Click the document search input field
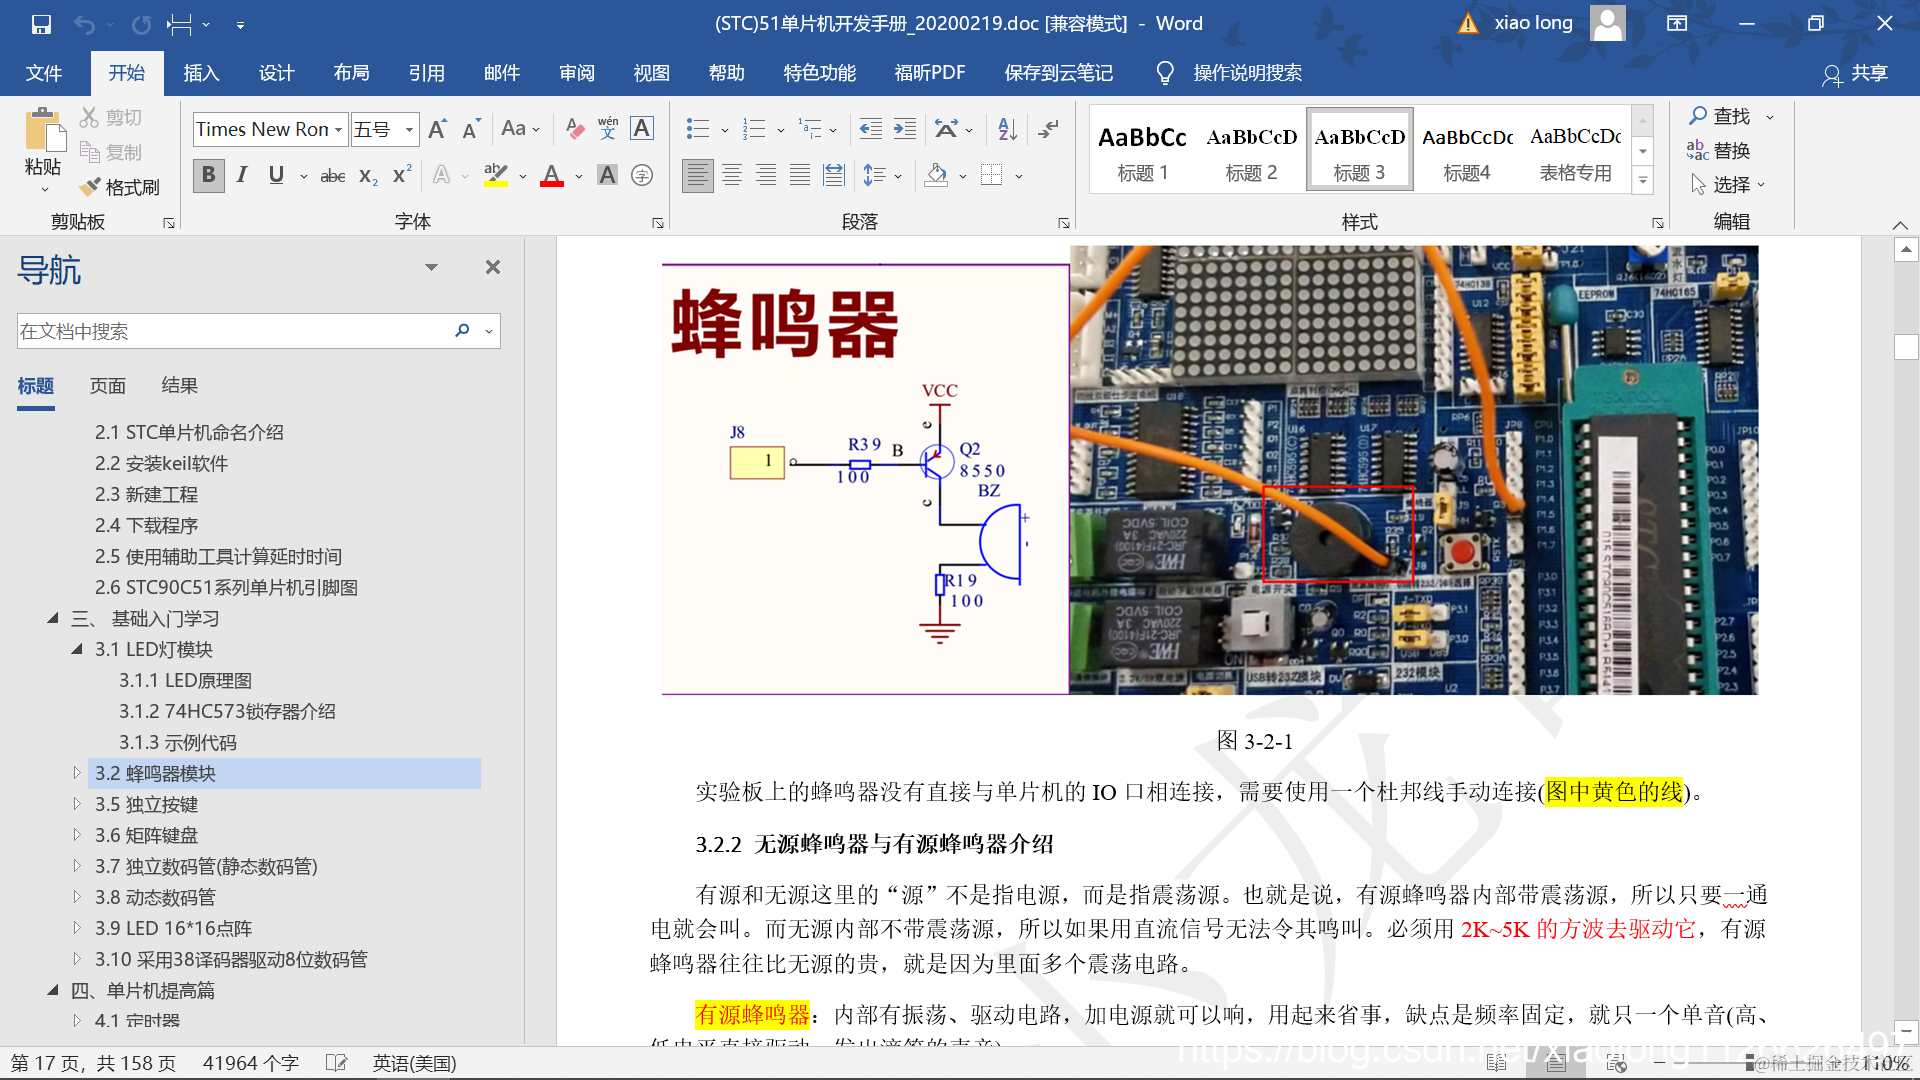This screenshot has width=1920, height=1080. tap(230, 331)
